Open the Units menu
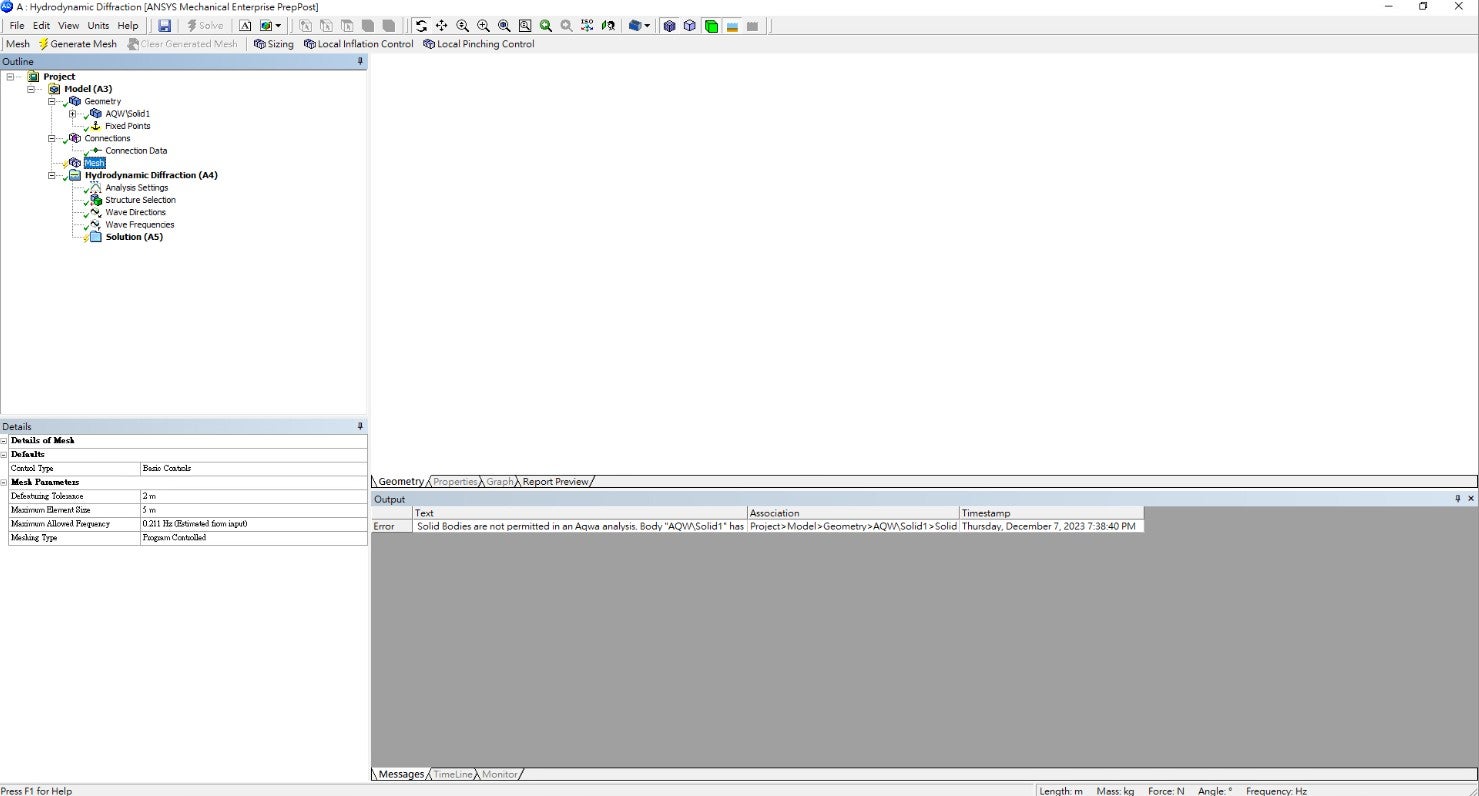The image size is (1479, 796). (98, 26)
